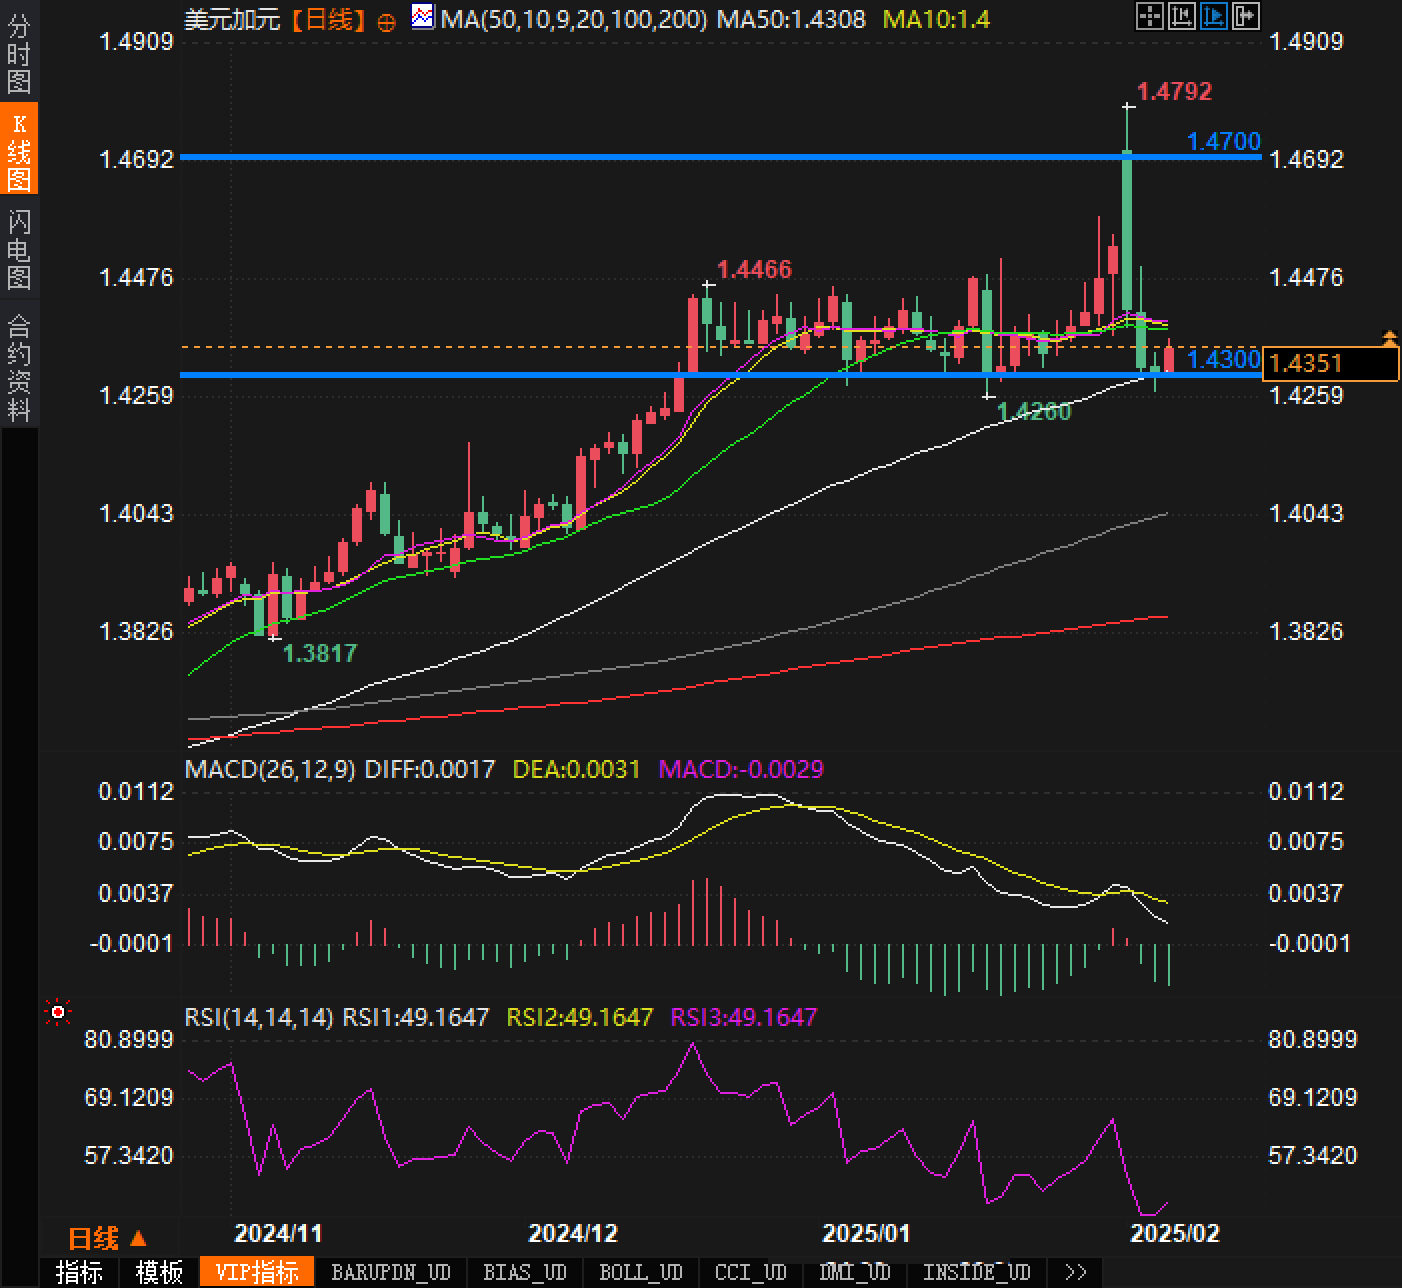This screenshot has width=1402, height=1288.
Task: Click the 1.4792 high price label
Action: pos(1175,91)
